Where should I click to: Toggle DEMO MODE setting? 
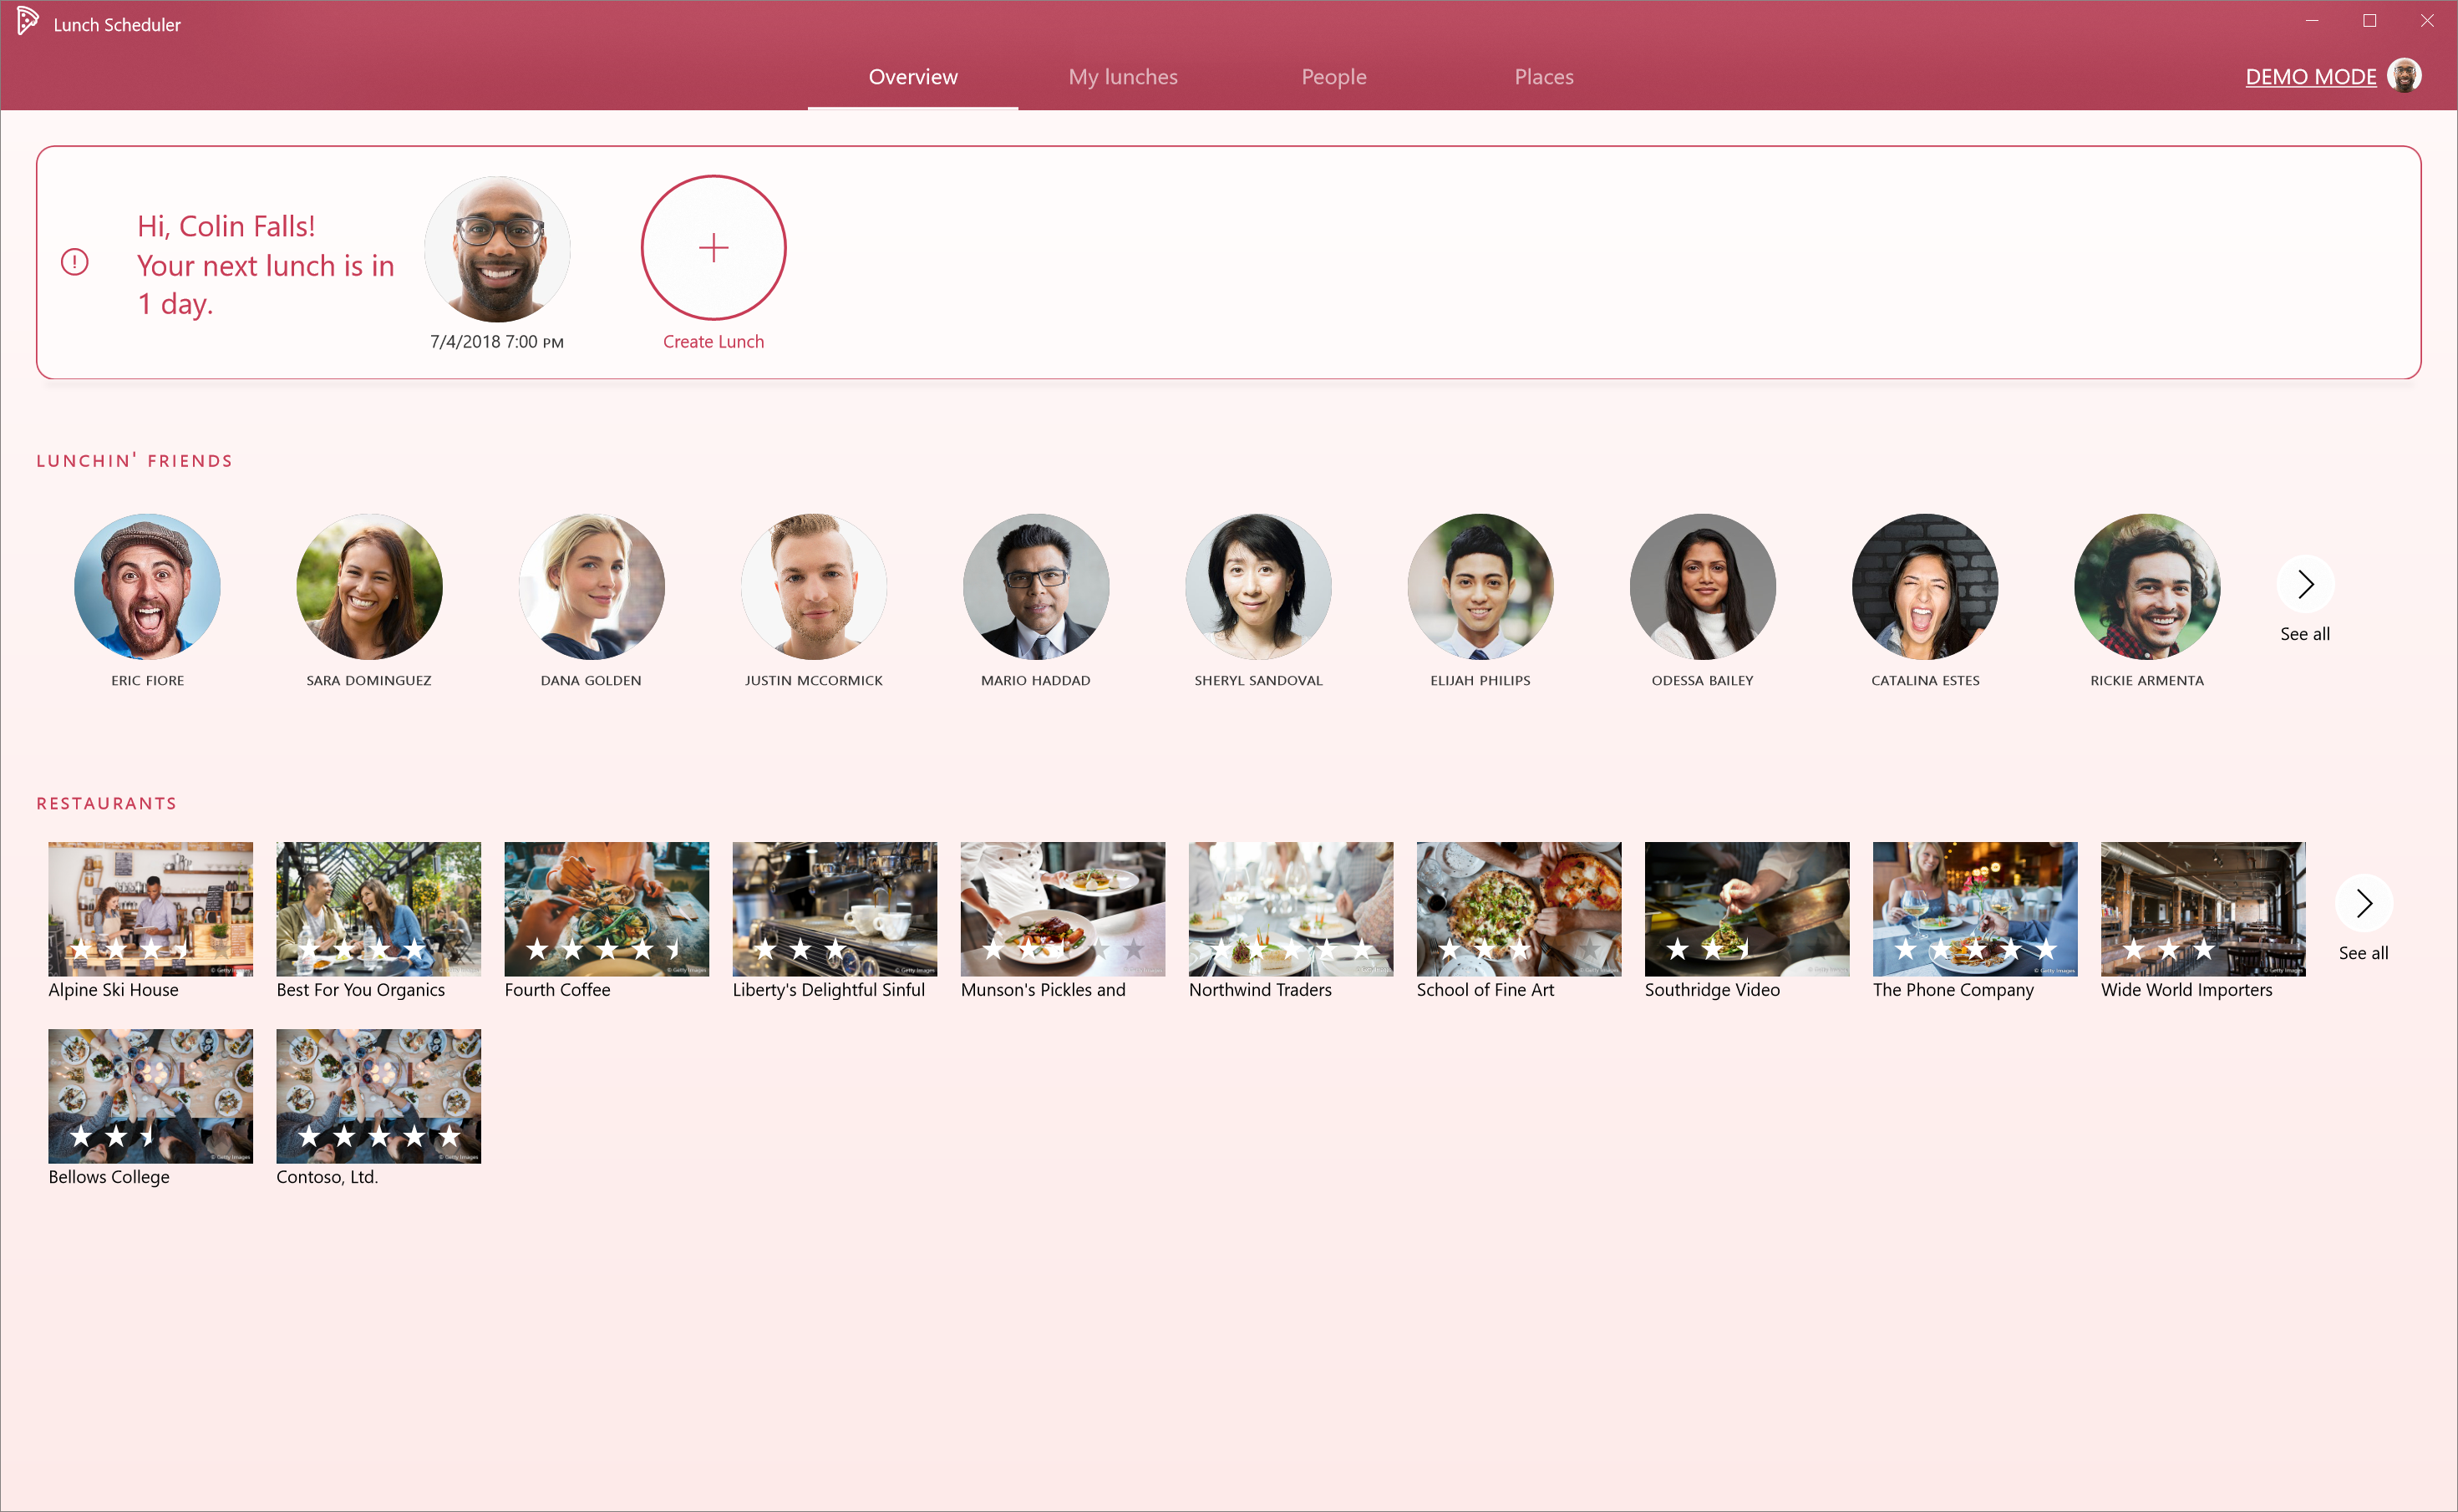click(2310, 74)
